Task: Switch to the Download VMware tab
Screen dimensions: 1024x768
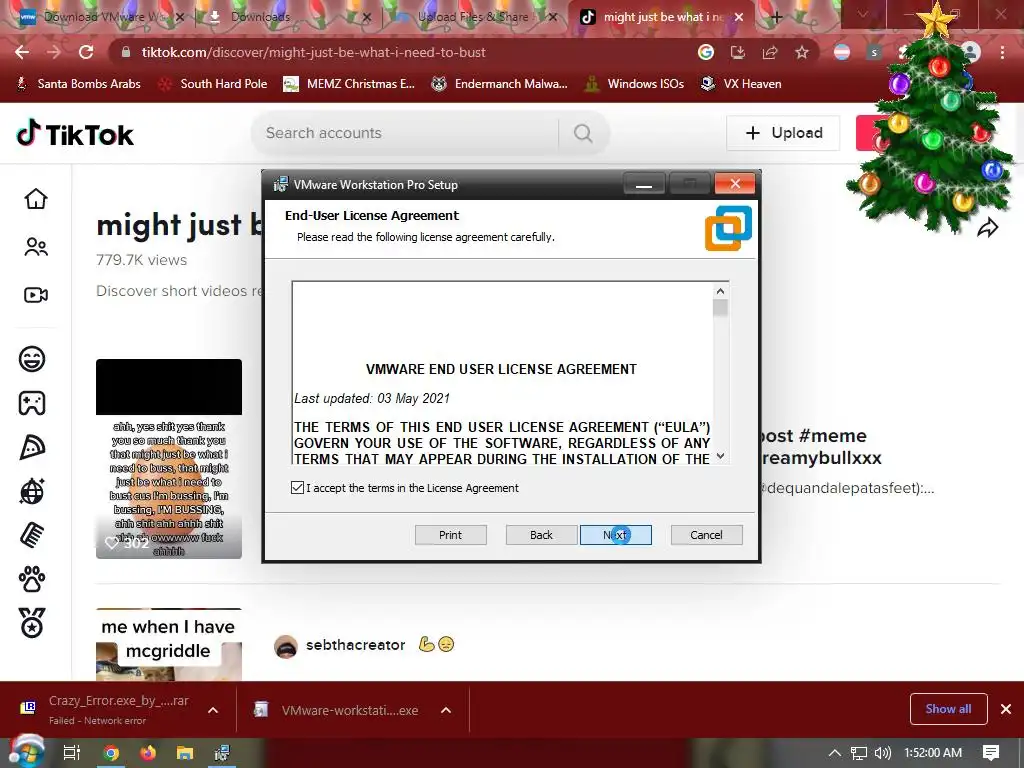Action: click(101, 17)
